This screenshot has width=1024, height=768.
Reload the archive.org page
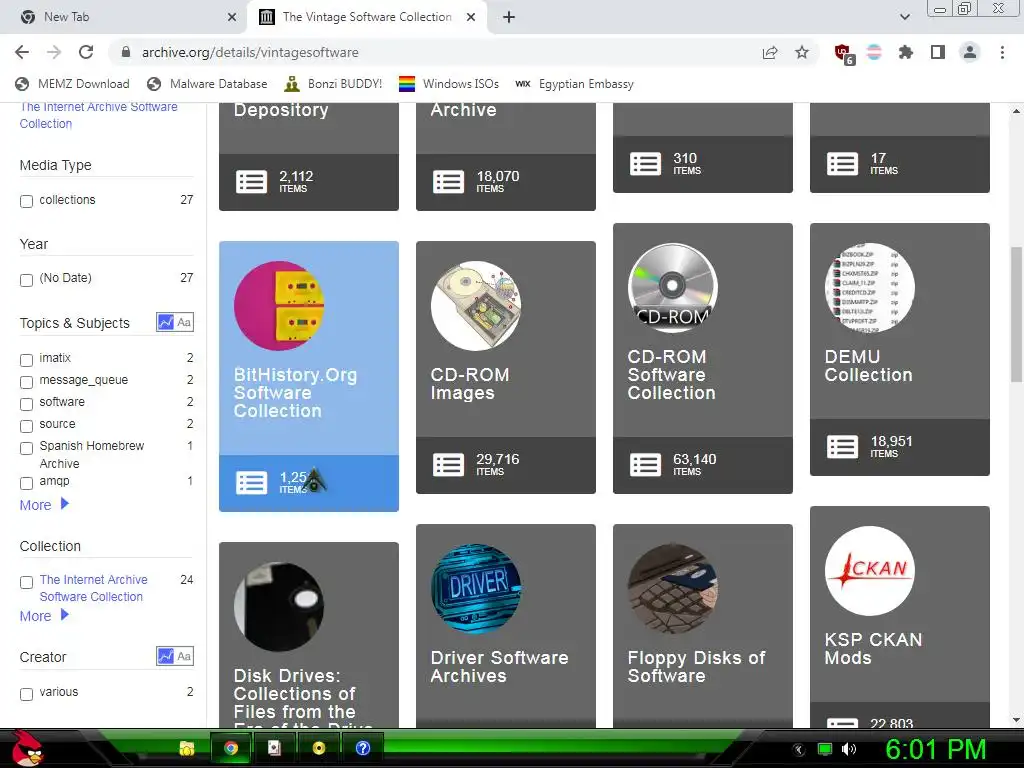coord(86,52)
